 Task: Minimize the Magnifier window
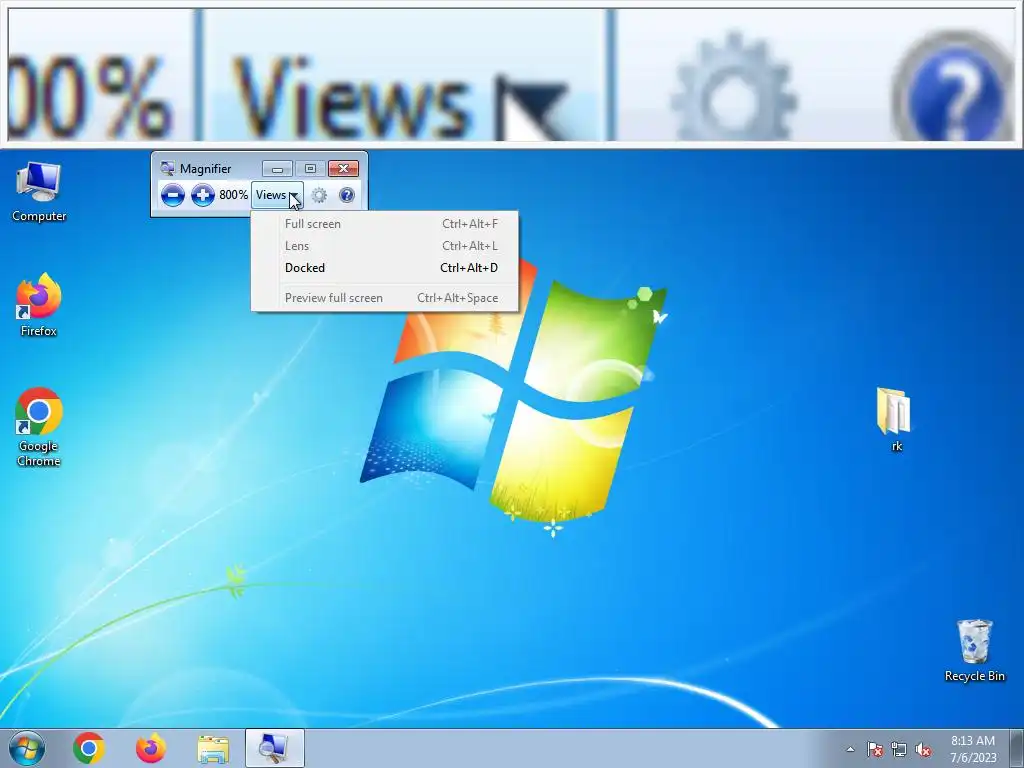pyautogui.click(x=277, y=169)
